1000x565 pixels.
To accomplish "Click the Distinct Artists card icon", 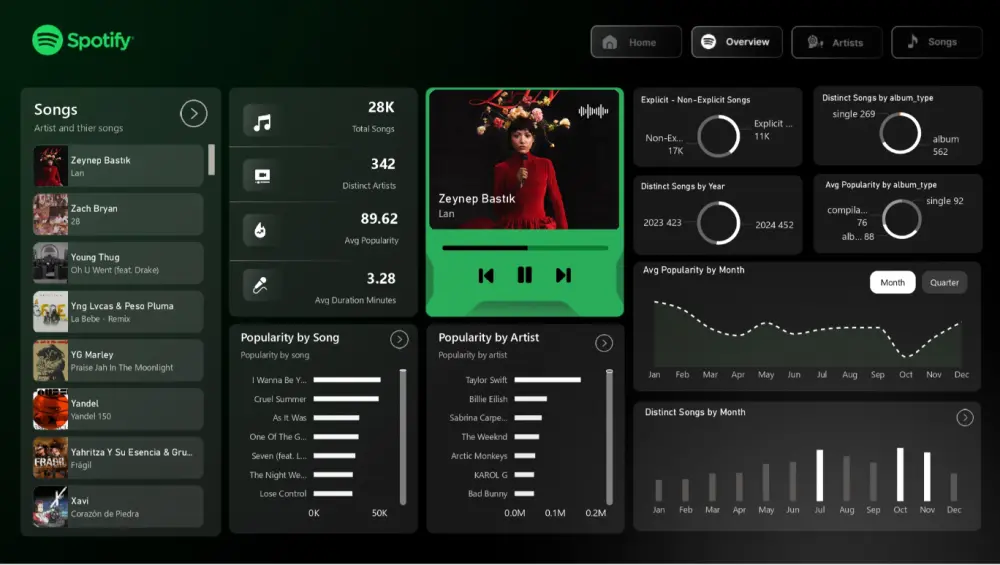I will (261, 175).
